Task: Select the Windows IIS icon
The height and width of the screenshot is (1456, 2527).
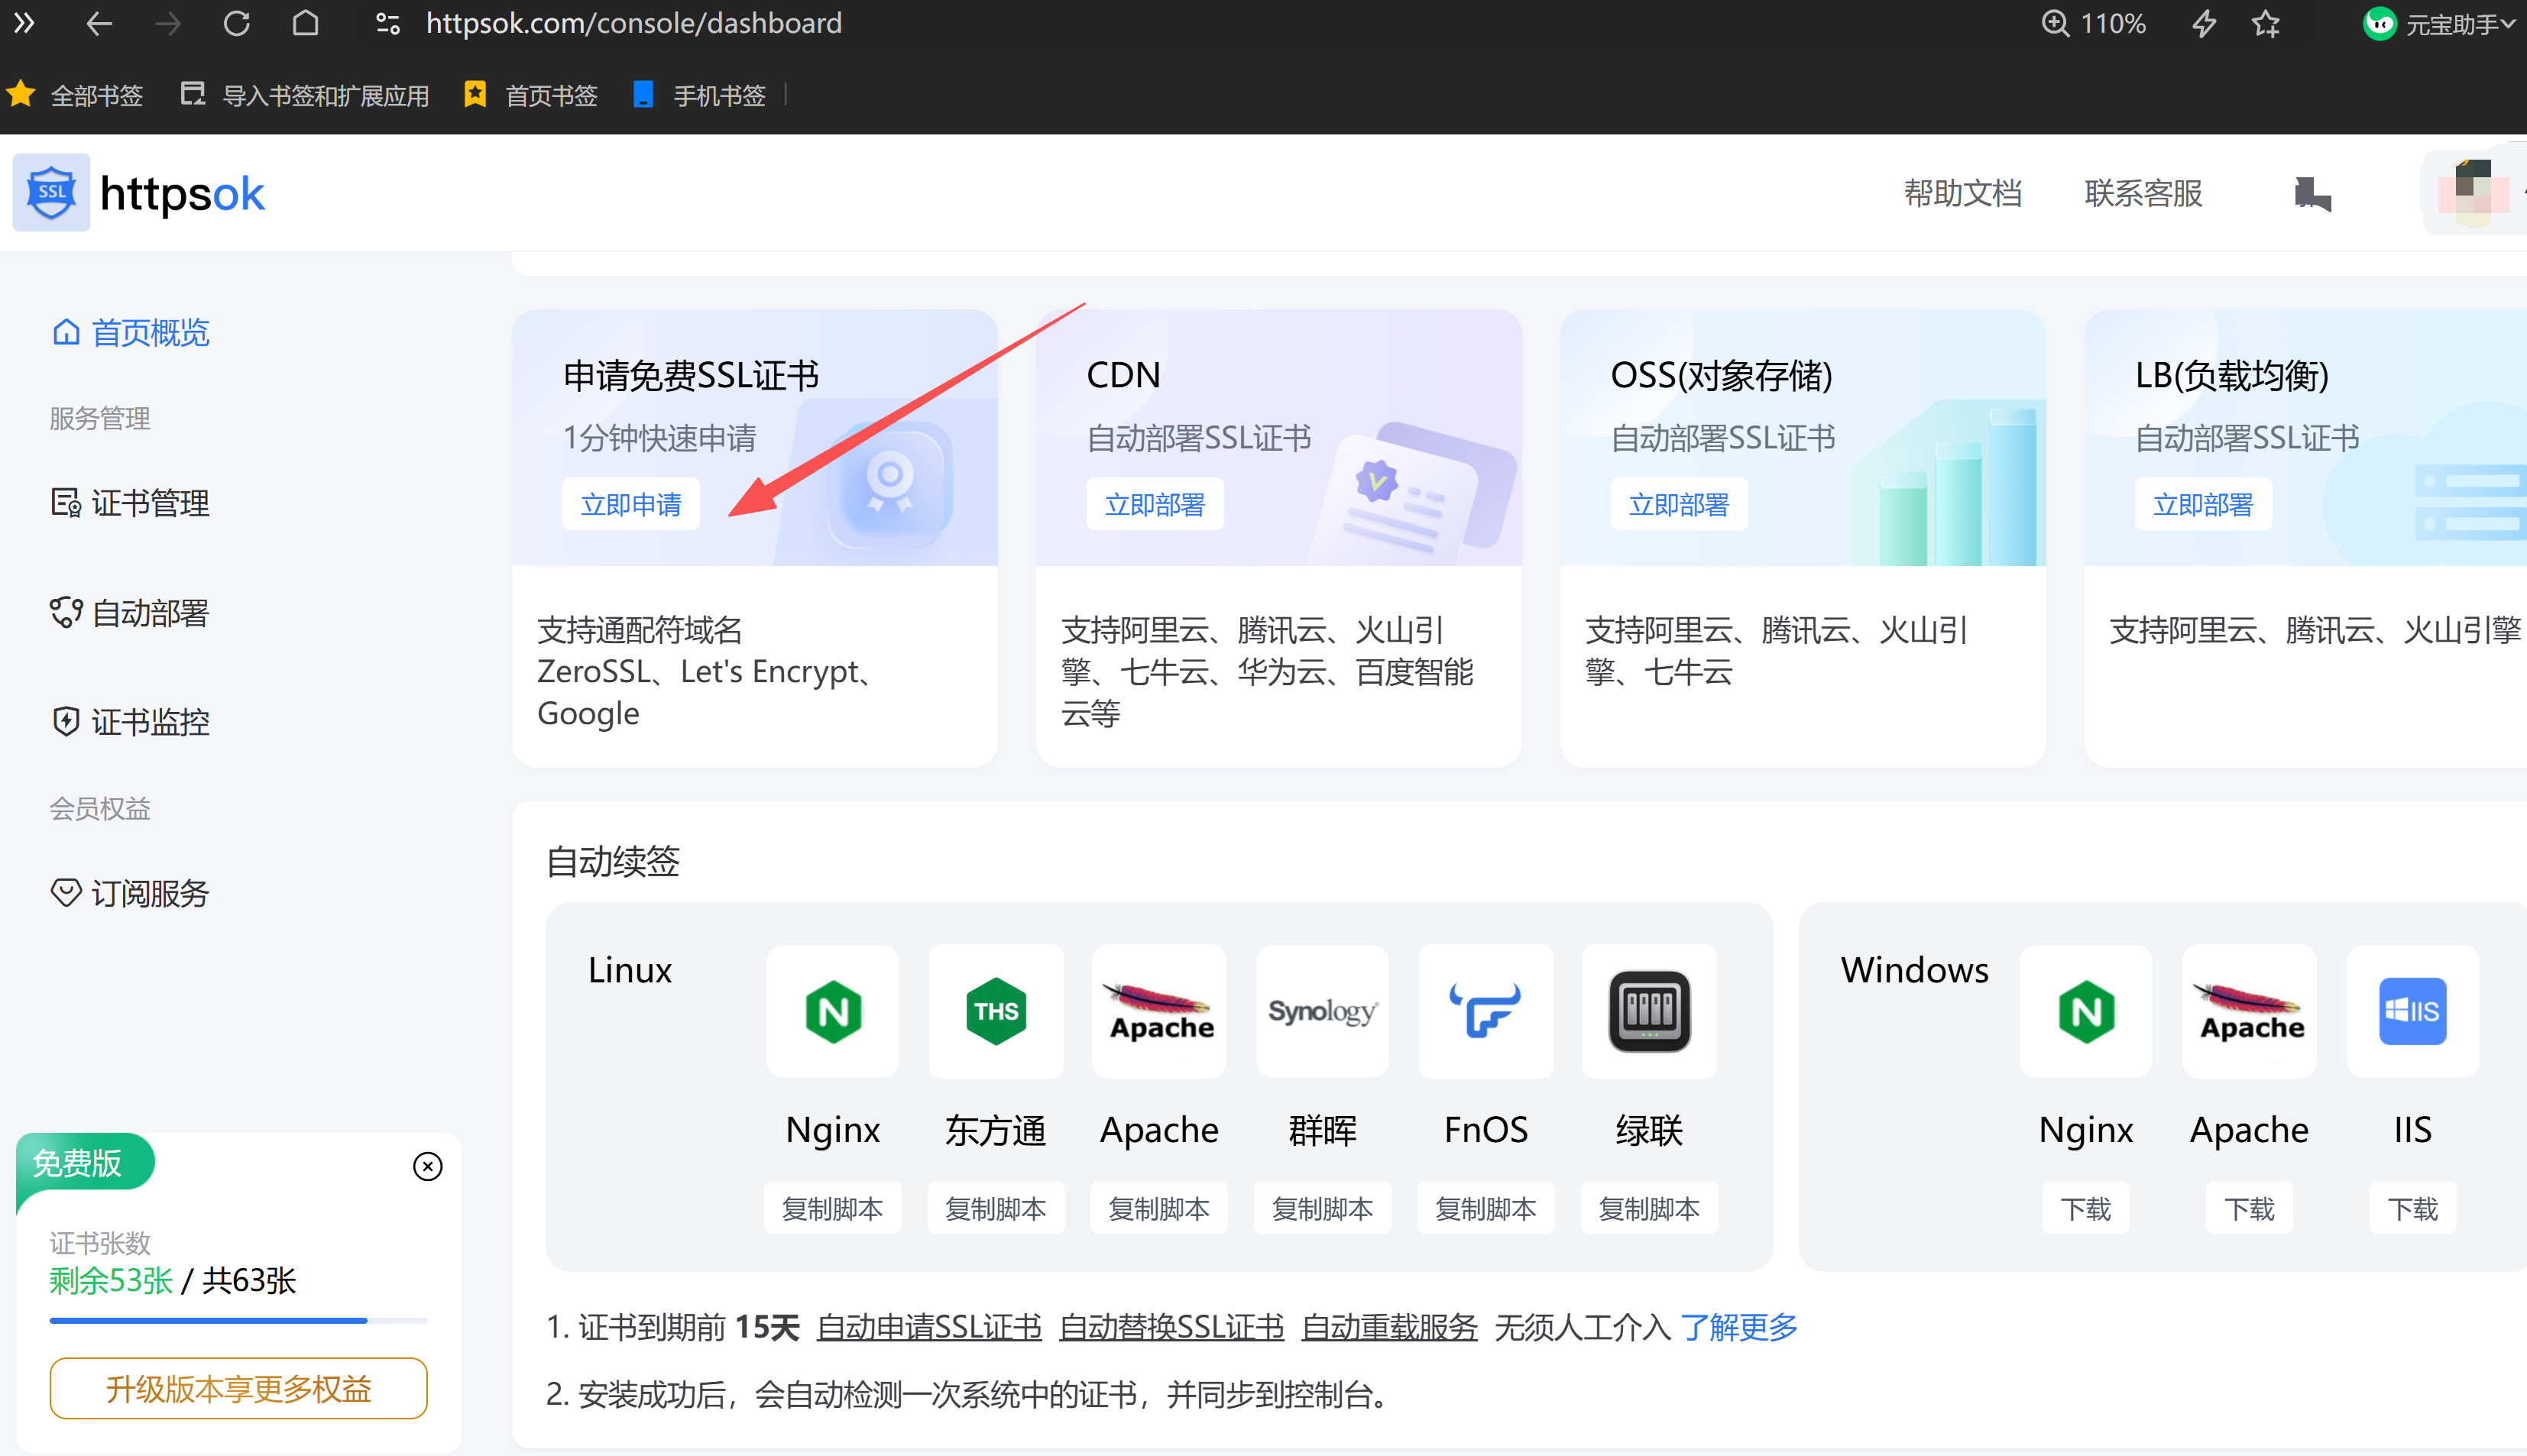Action: [2413, 1011]
